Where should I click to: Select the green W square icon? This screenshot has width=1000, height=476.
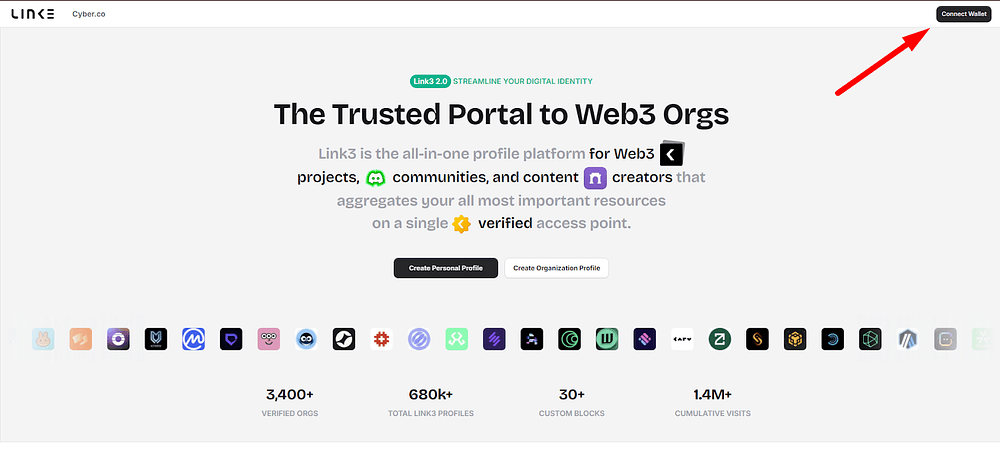(x=607, y=339)
